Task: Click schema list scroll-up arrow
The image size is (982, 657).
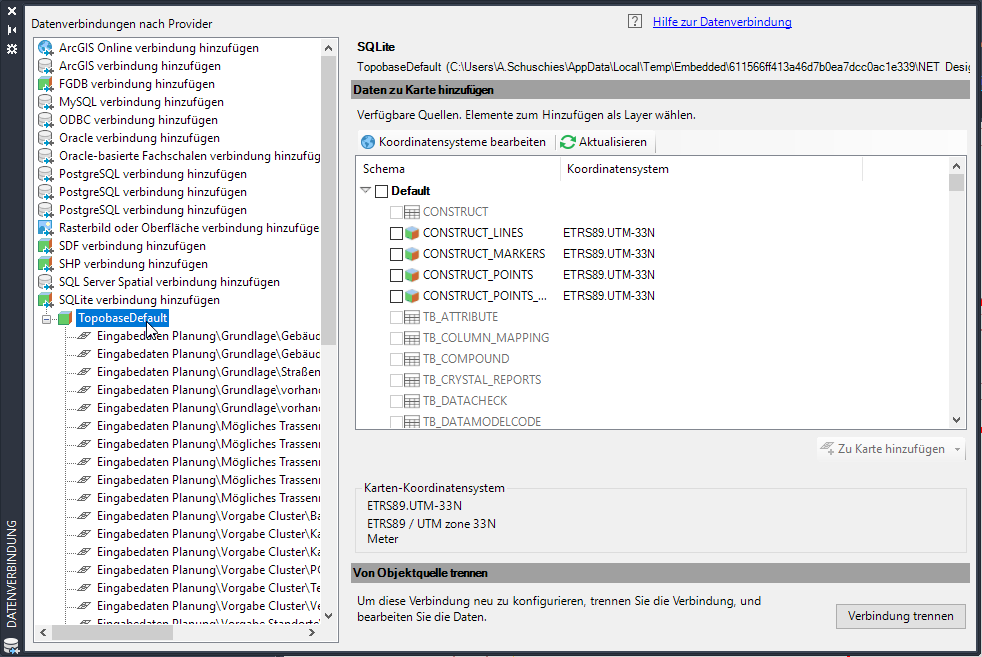Action: point(956,166)
